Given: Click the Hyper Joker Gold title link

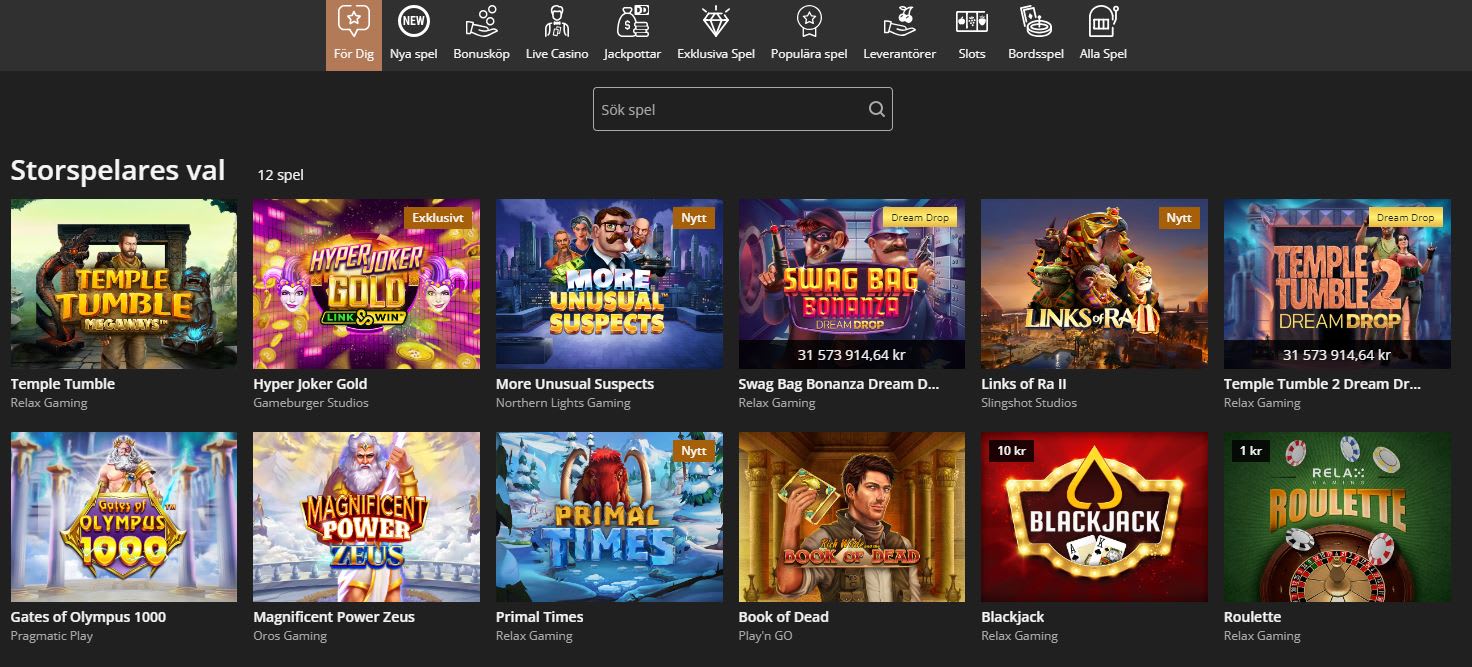Looking at the screenshot, I should pos(310,384).
